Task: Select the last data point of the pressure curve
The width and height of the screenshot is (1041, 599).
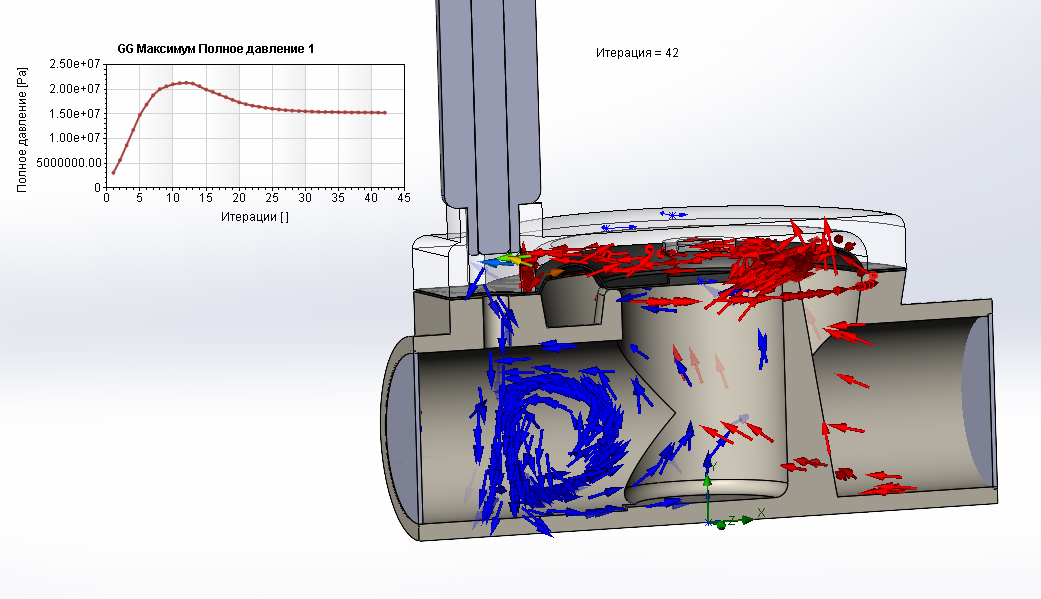Action: point(384,113)
